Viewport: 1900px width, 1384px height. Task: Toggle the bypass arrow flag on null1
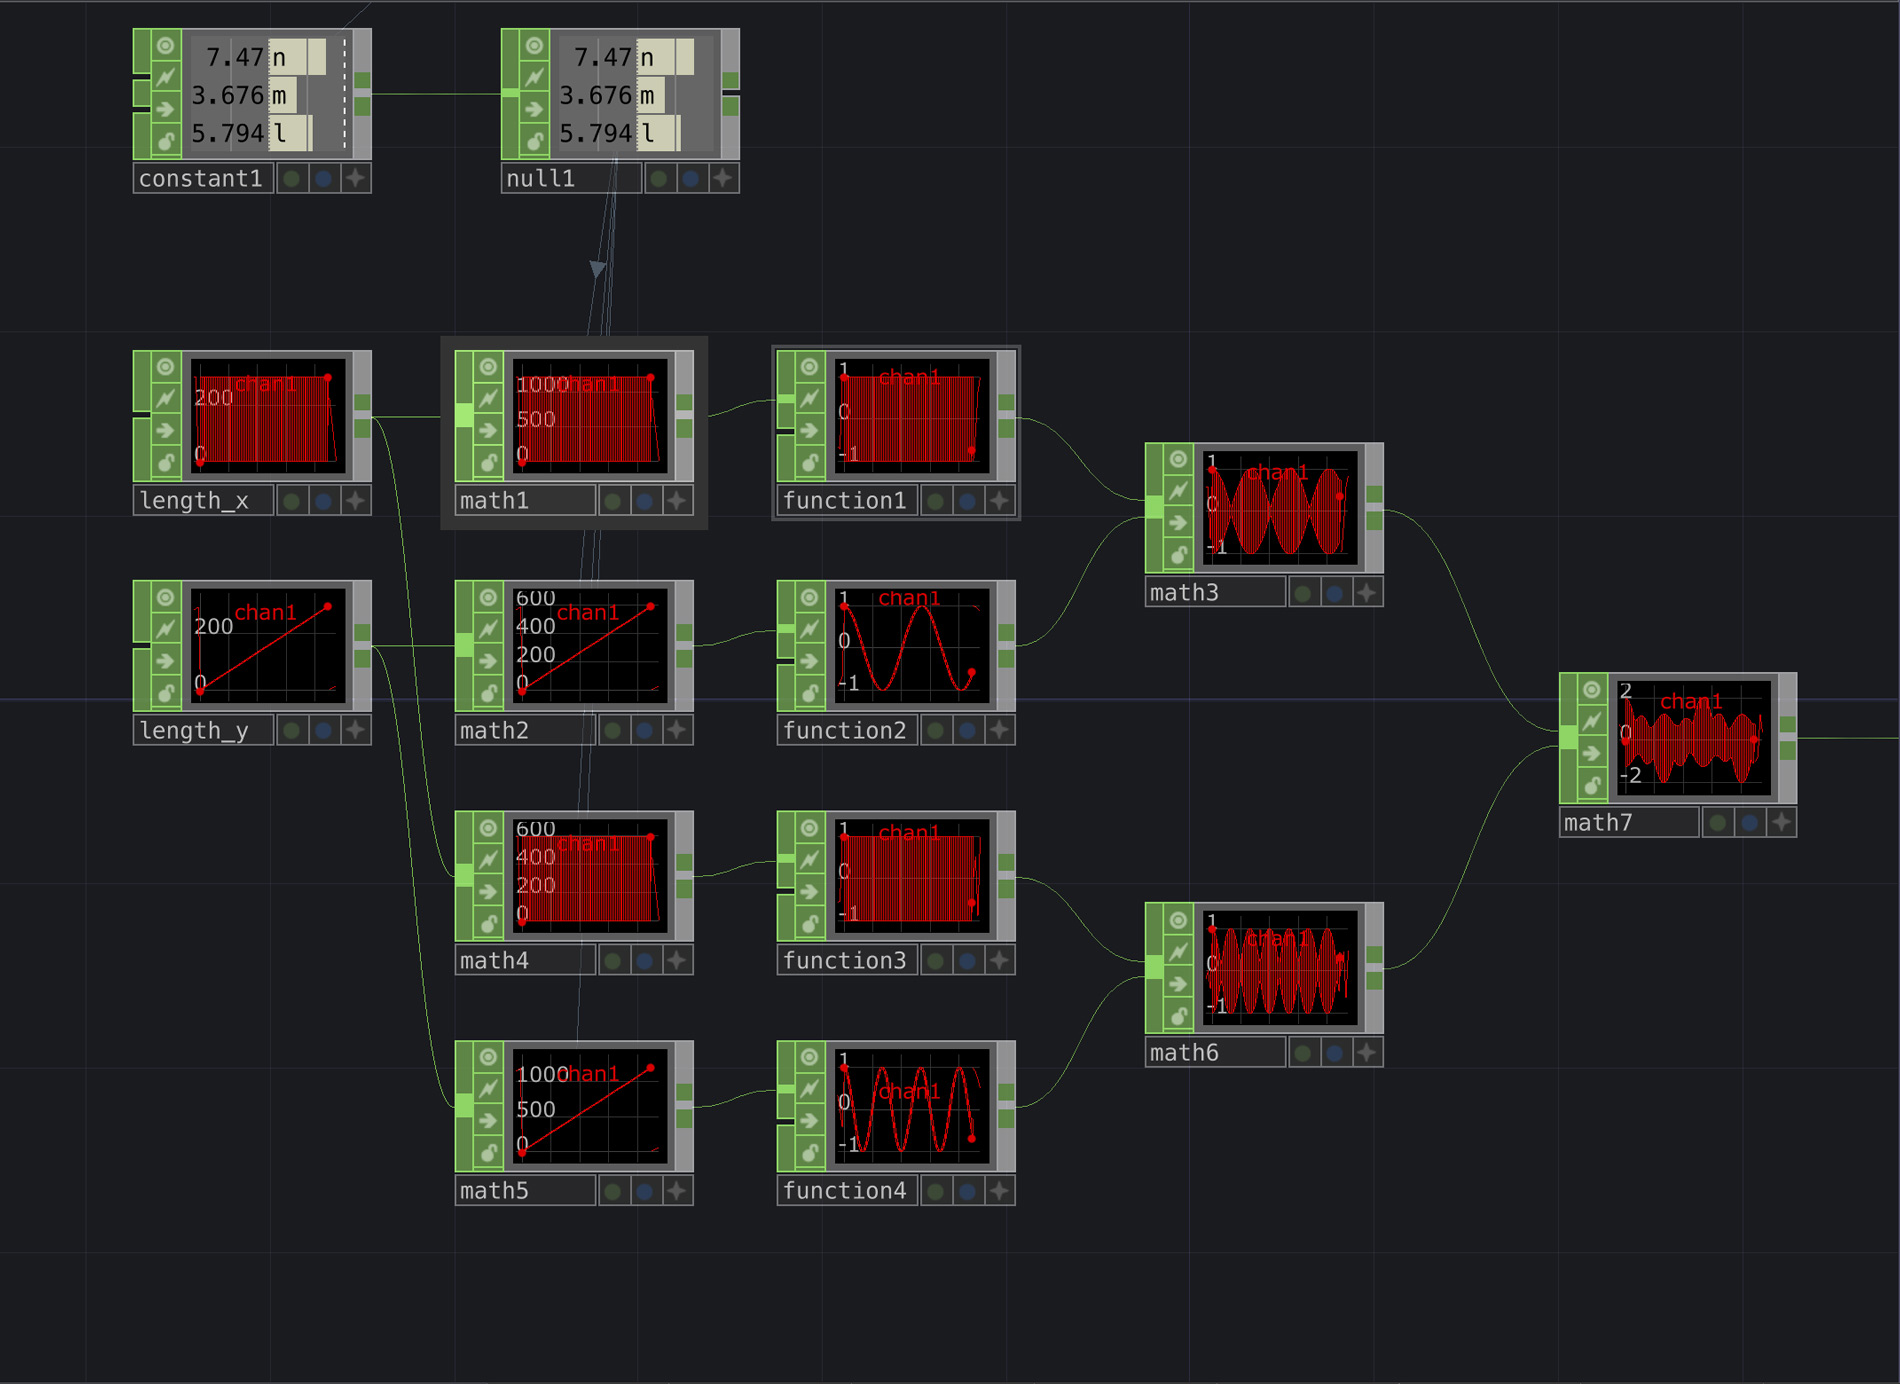(x=534, y=109)
